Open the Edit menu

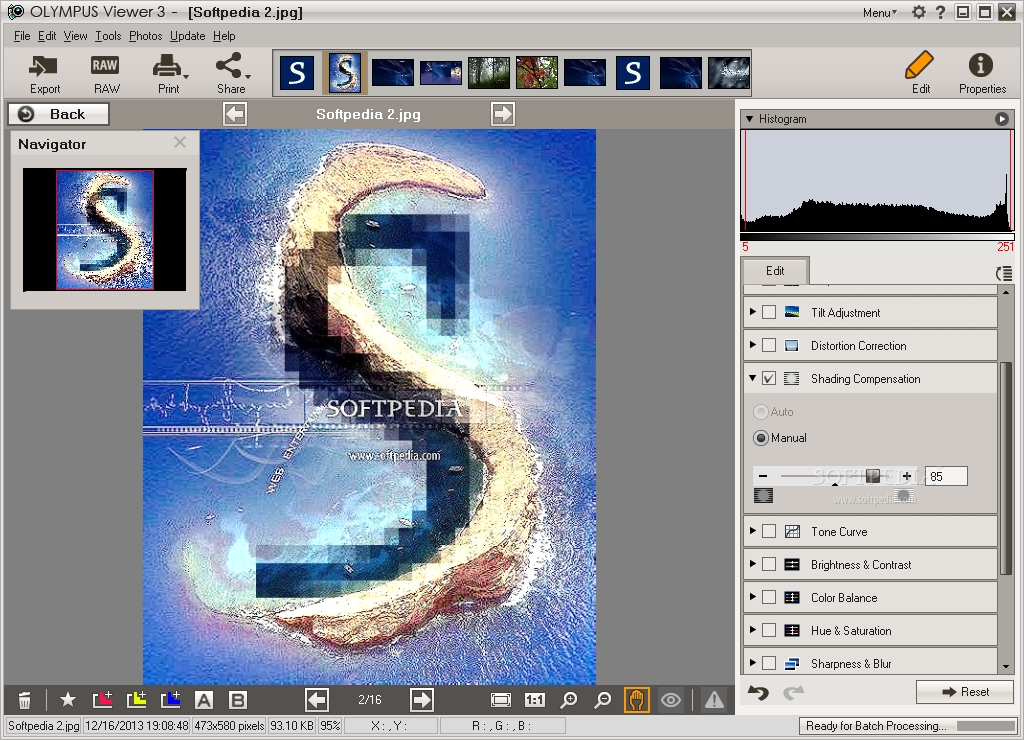[x=46, y=36]
